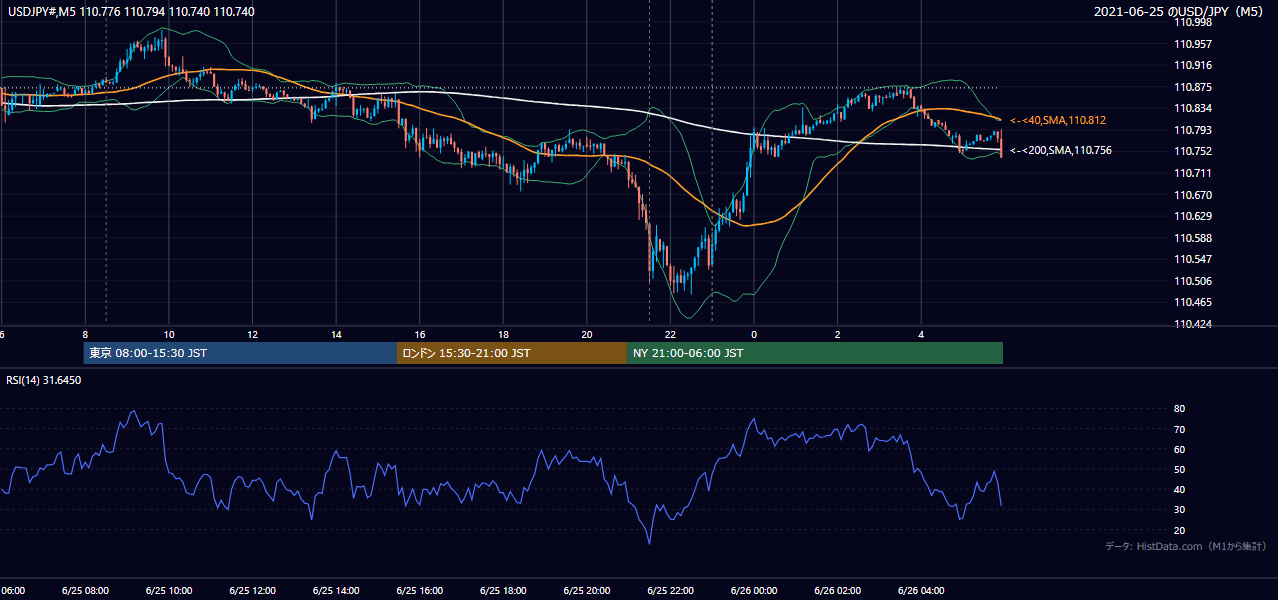Click the time label 6/26 02:00
The image size is (1278, 600).
coord(838,591)
